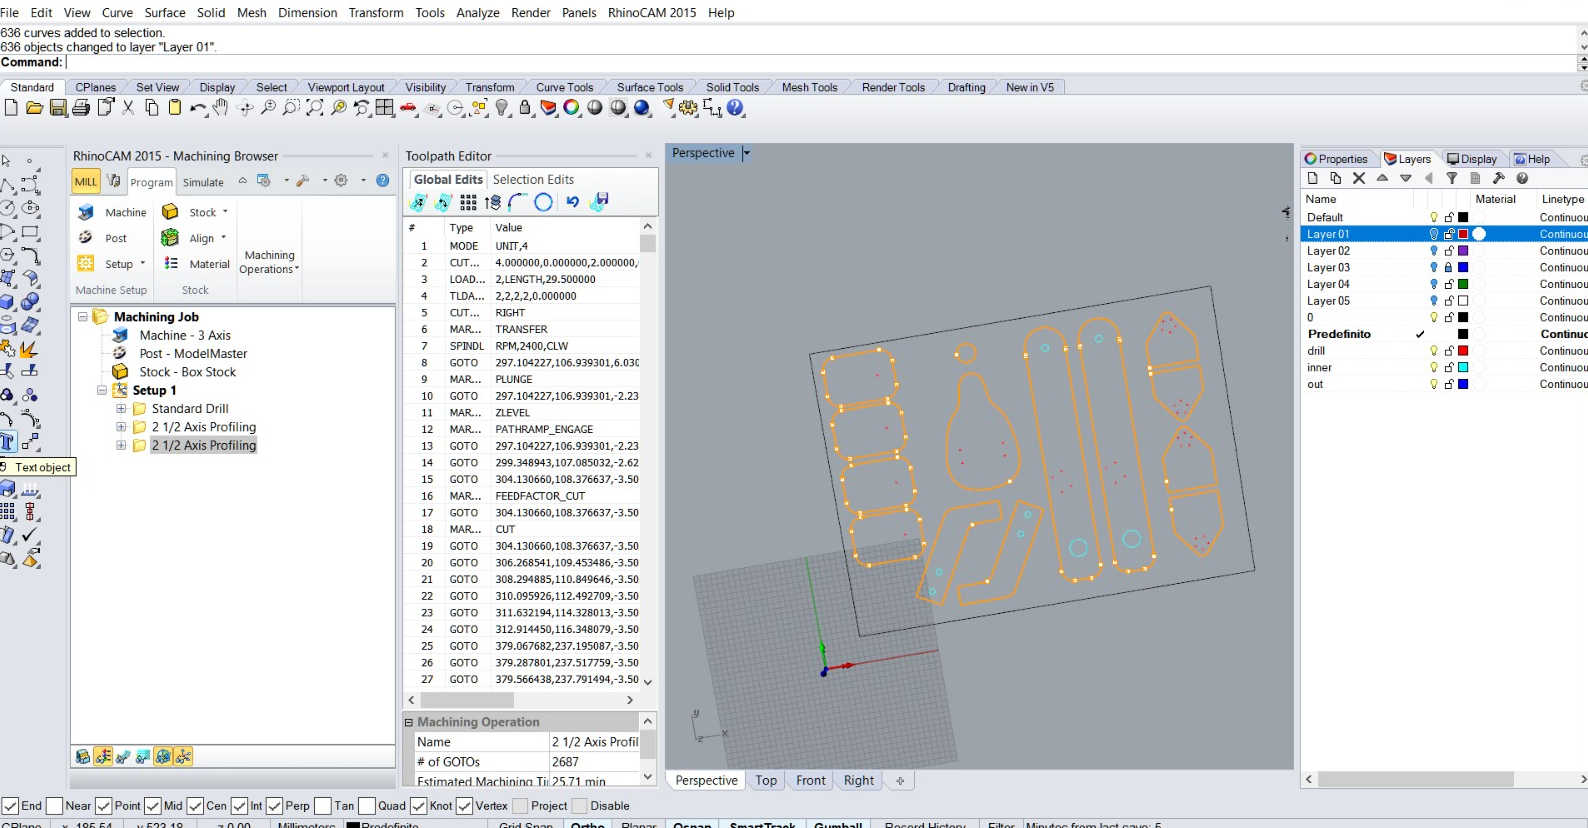Click the MILL mode button in Machining Browser
The image size is (1588, 828).
pos(86,182)
